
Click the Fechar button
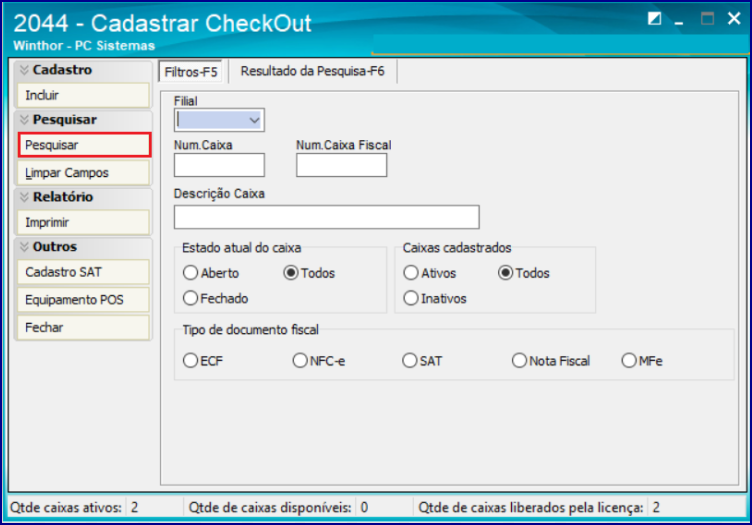pos(83,327)
